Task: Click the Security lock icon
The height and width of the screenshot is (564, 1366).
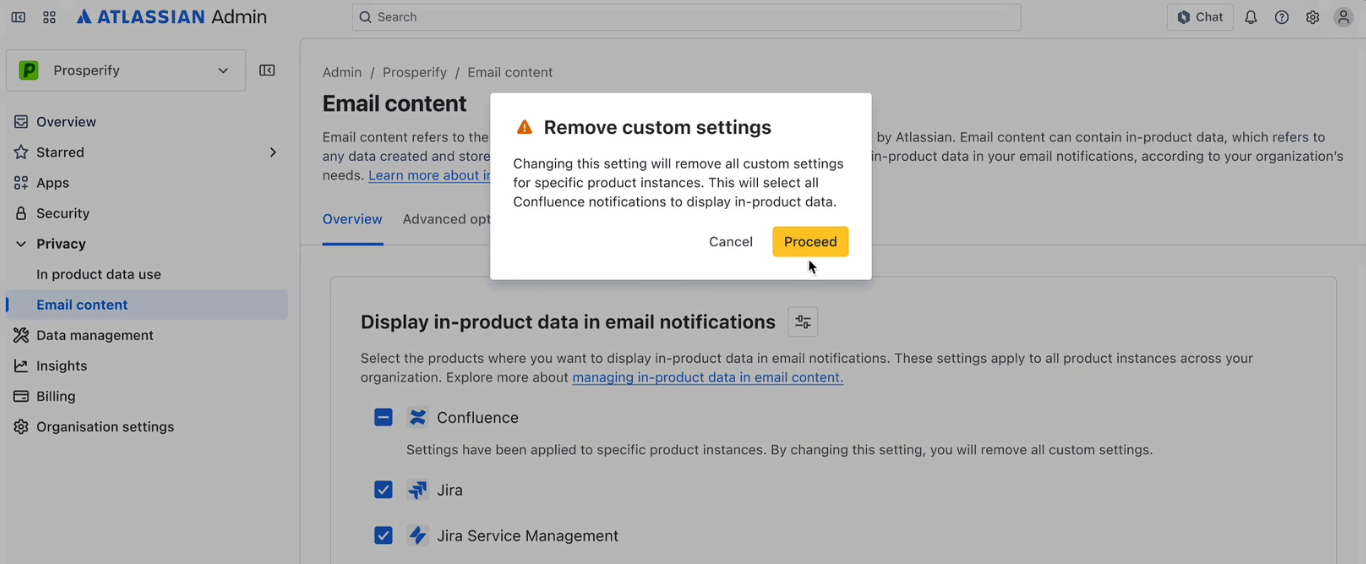Action: pyautogui.click(x=21, y=213)
